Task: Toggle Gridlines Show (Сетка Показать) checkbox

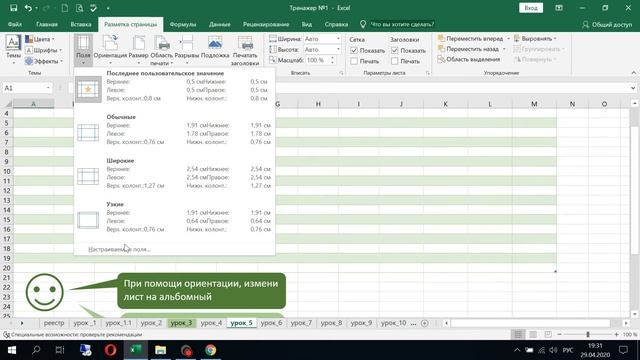Action: click(x=354, y=51)
